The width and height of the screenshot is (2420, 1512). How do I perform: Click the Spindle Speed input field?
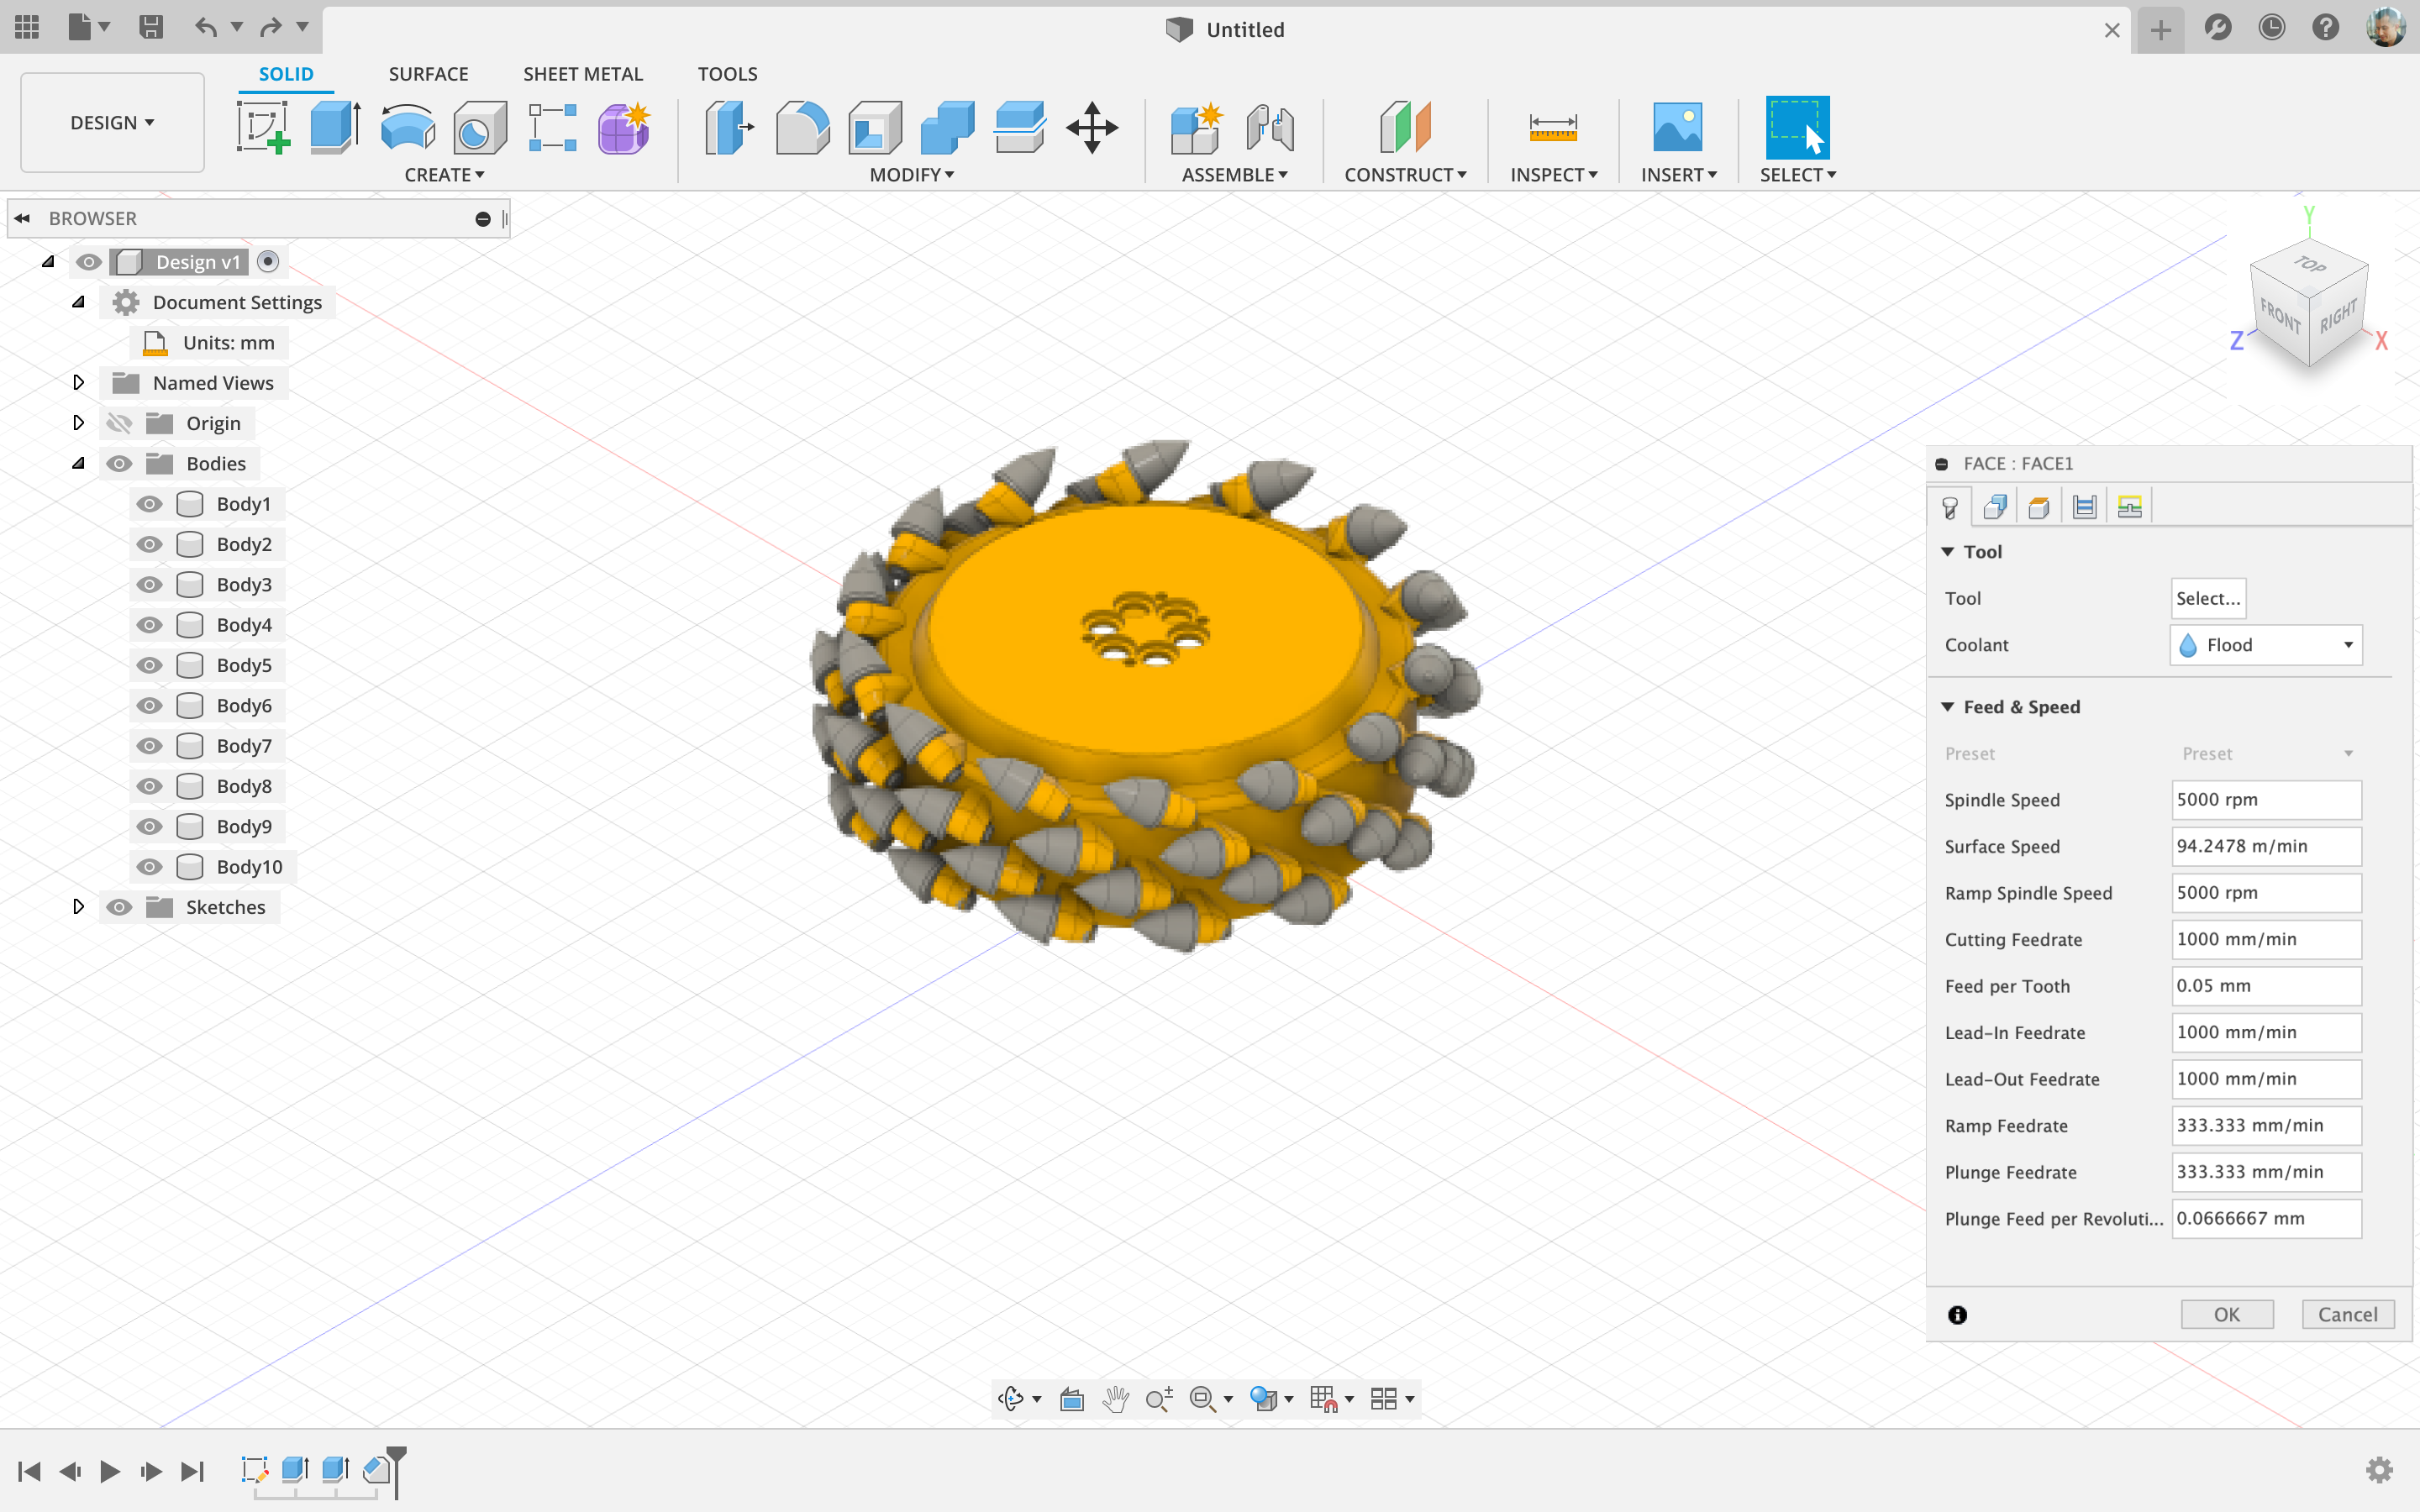tap(2265, 800)
